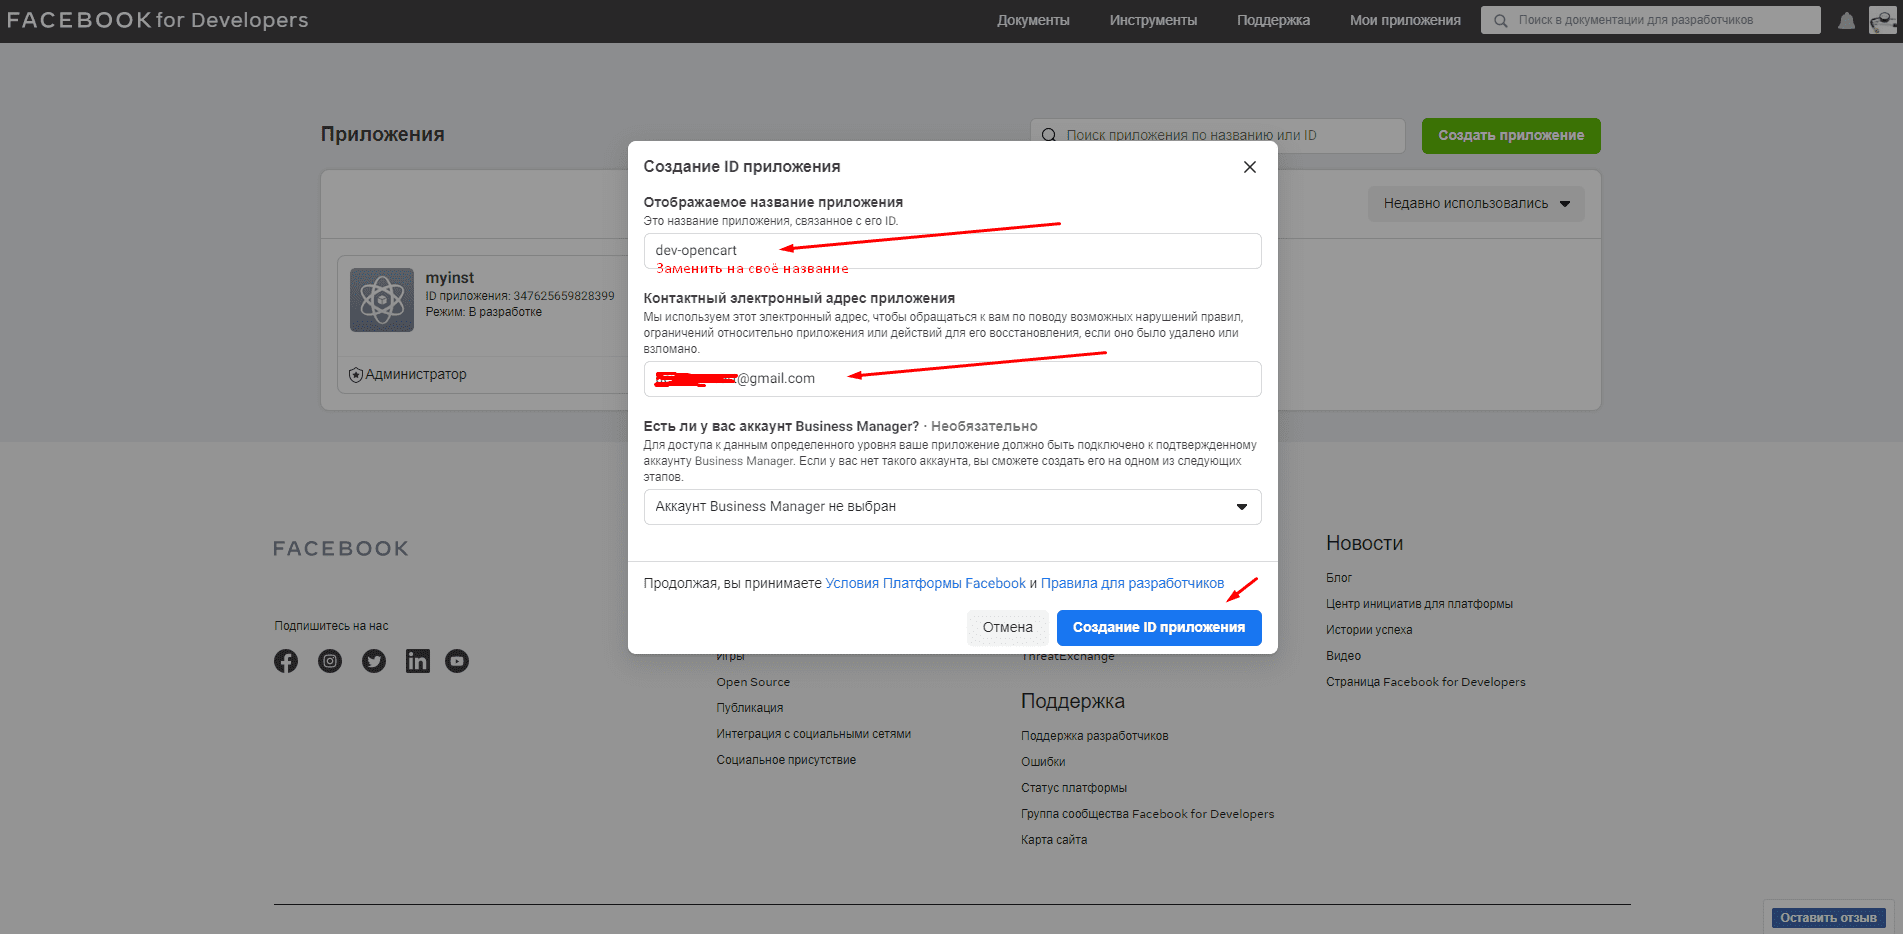Open the Twitter social icon in footer

pyautogui.click(x=374, y=661)
